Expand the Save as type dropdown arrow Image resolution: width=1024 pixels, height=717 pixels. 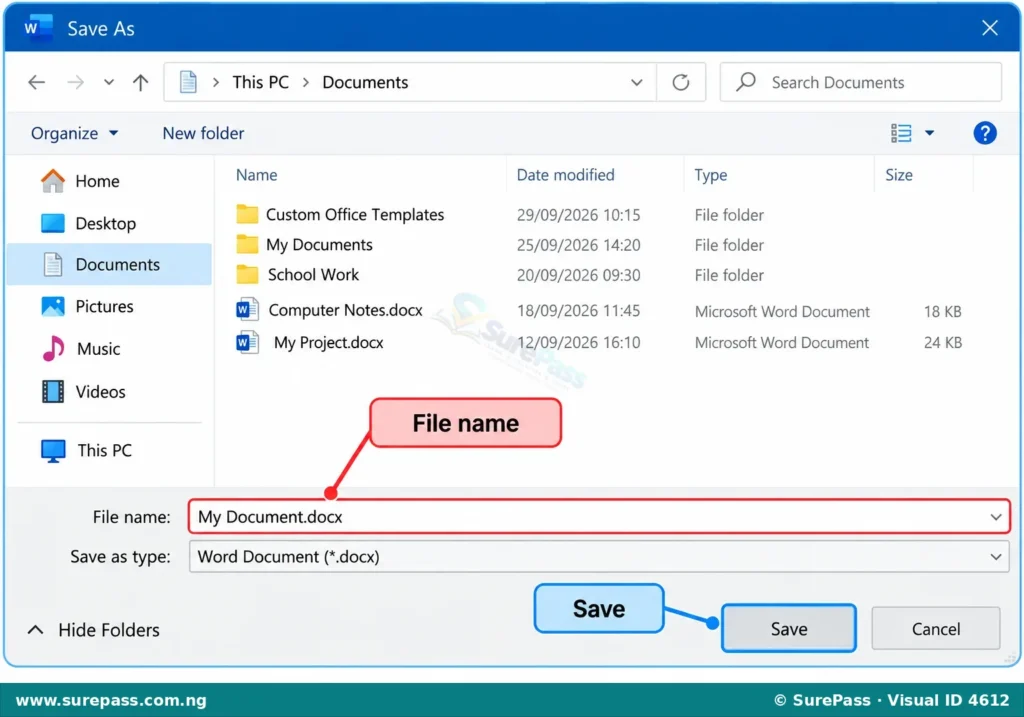[995, 557]
